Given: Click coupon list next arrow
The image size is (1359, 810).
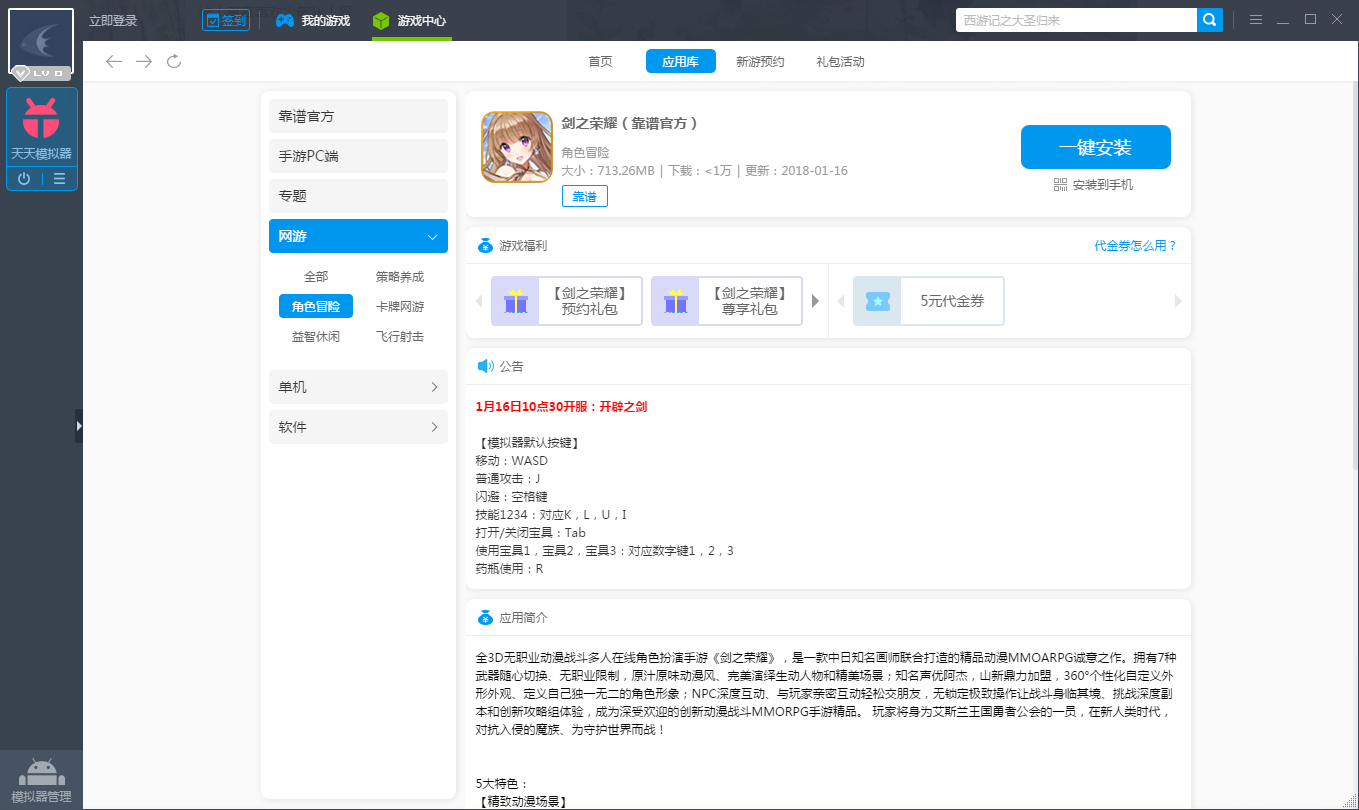Looking at the screenshot, I should coord(1178,301).
